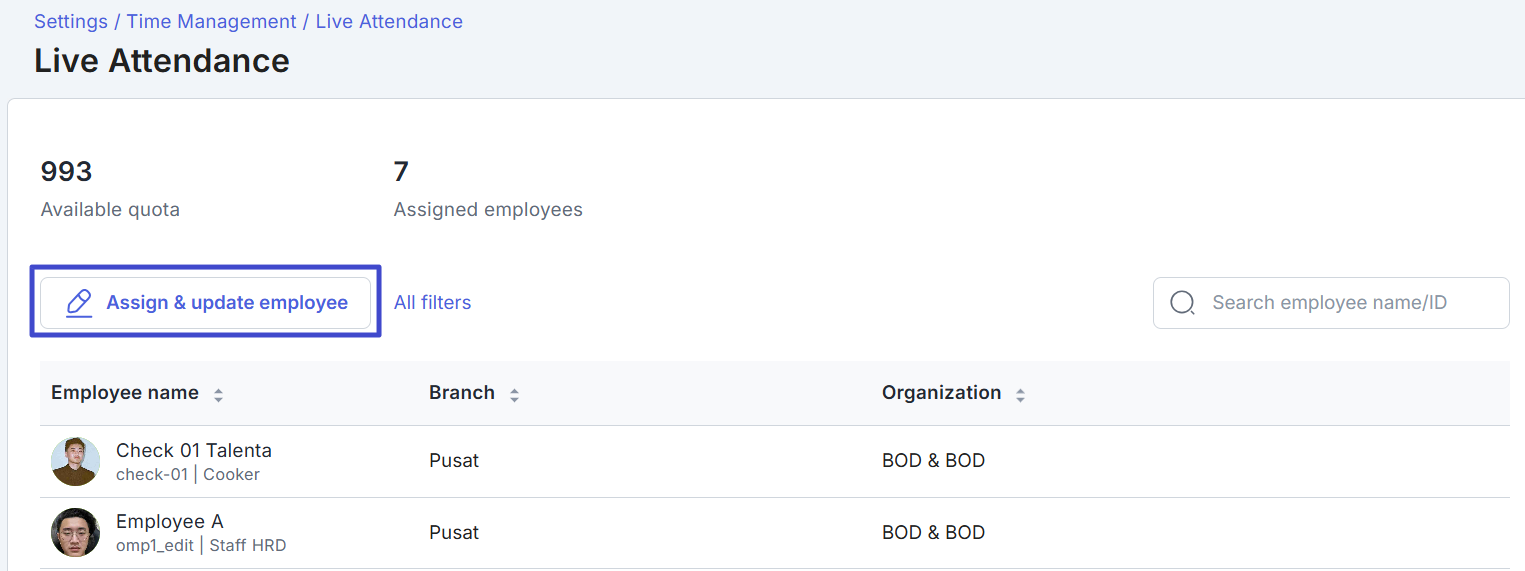Click sort arrows beside Organization column

click(x=1020, y=395)
